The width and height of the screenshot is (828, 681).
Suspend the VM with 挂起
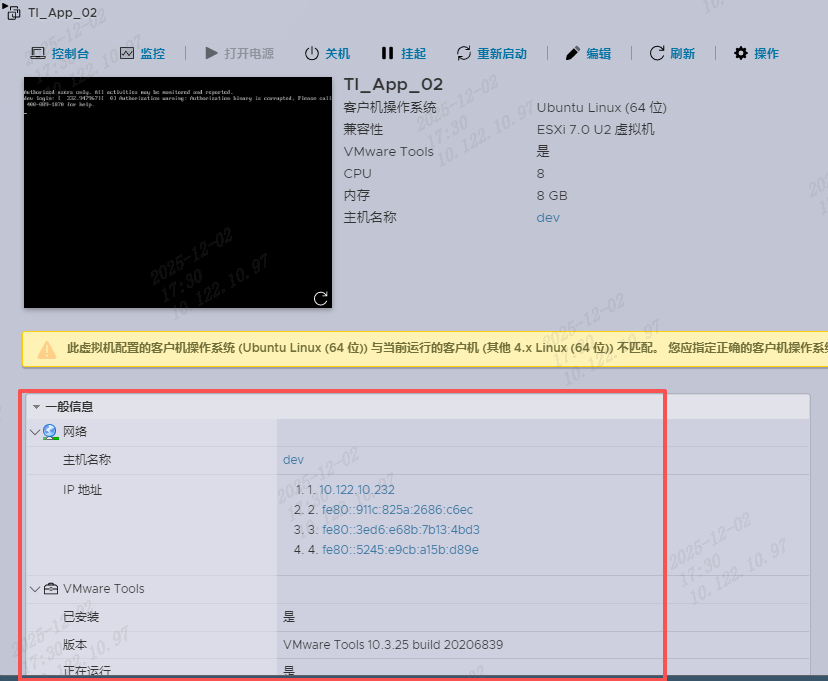click(403, 53)
